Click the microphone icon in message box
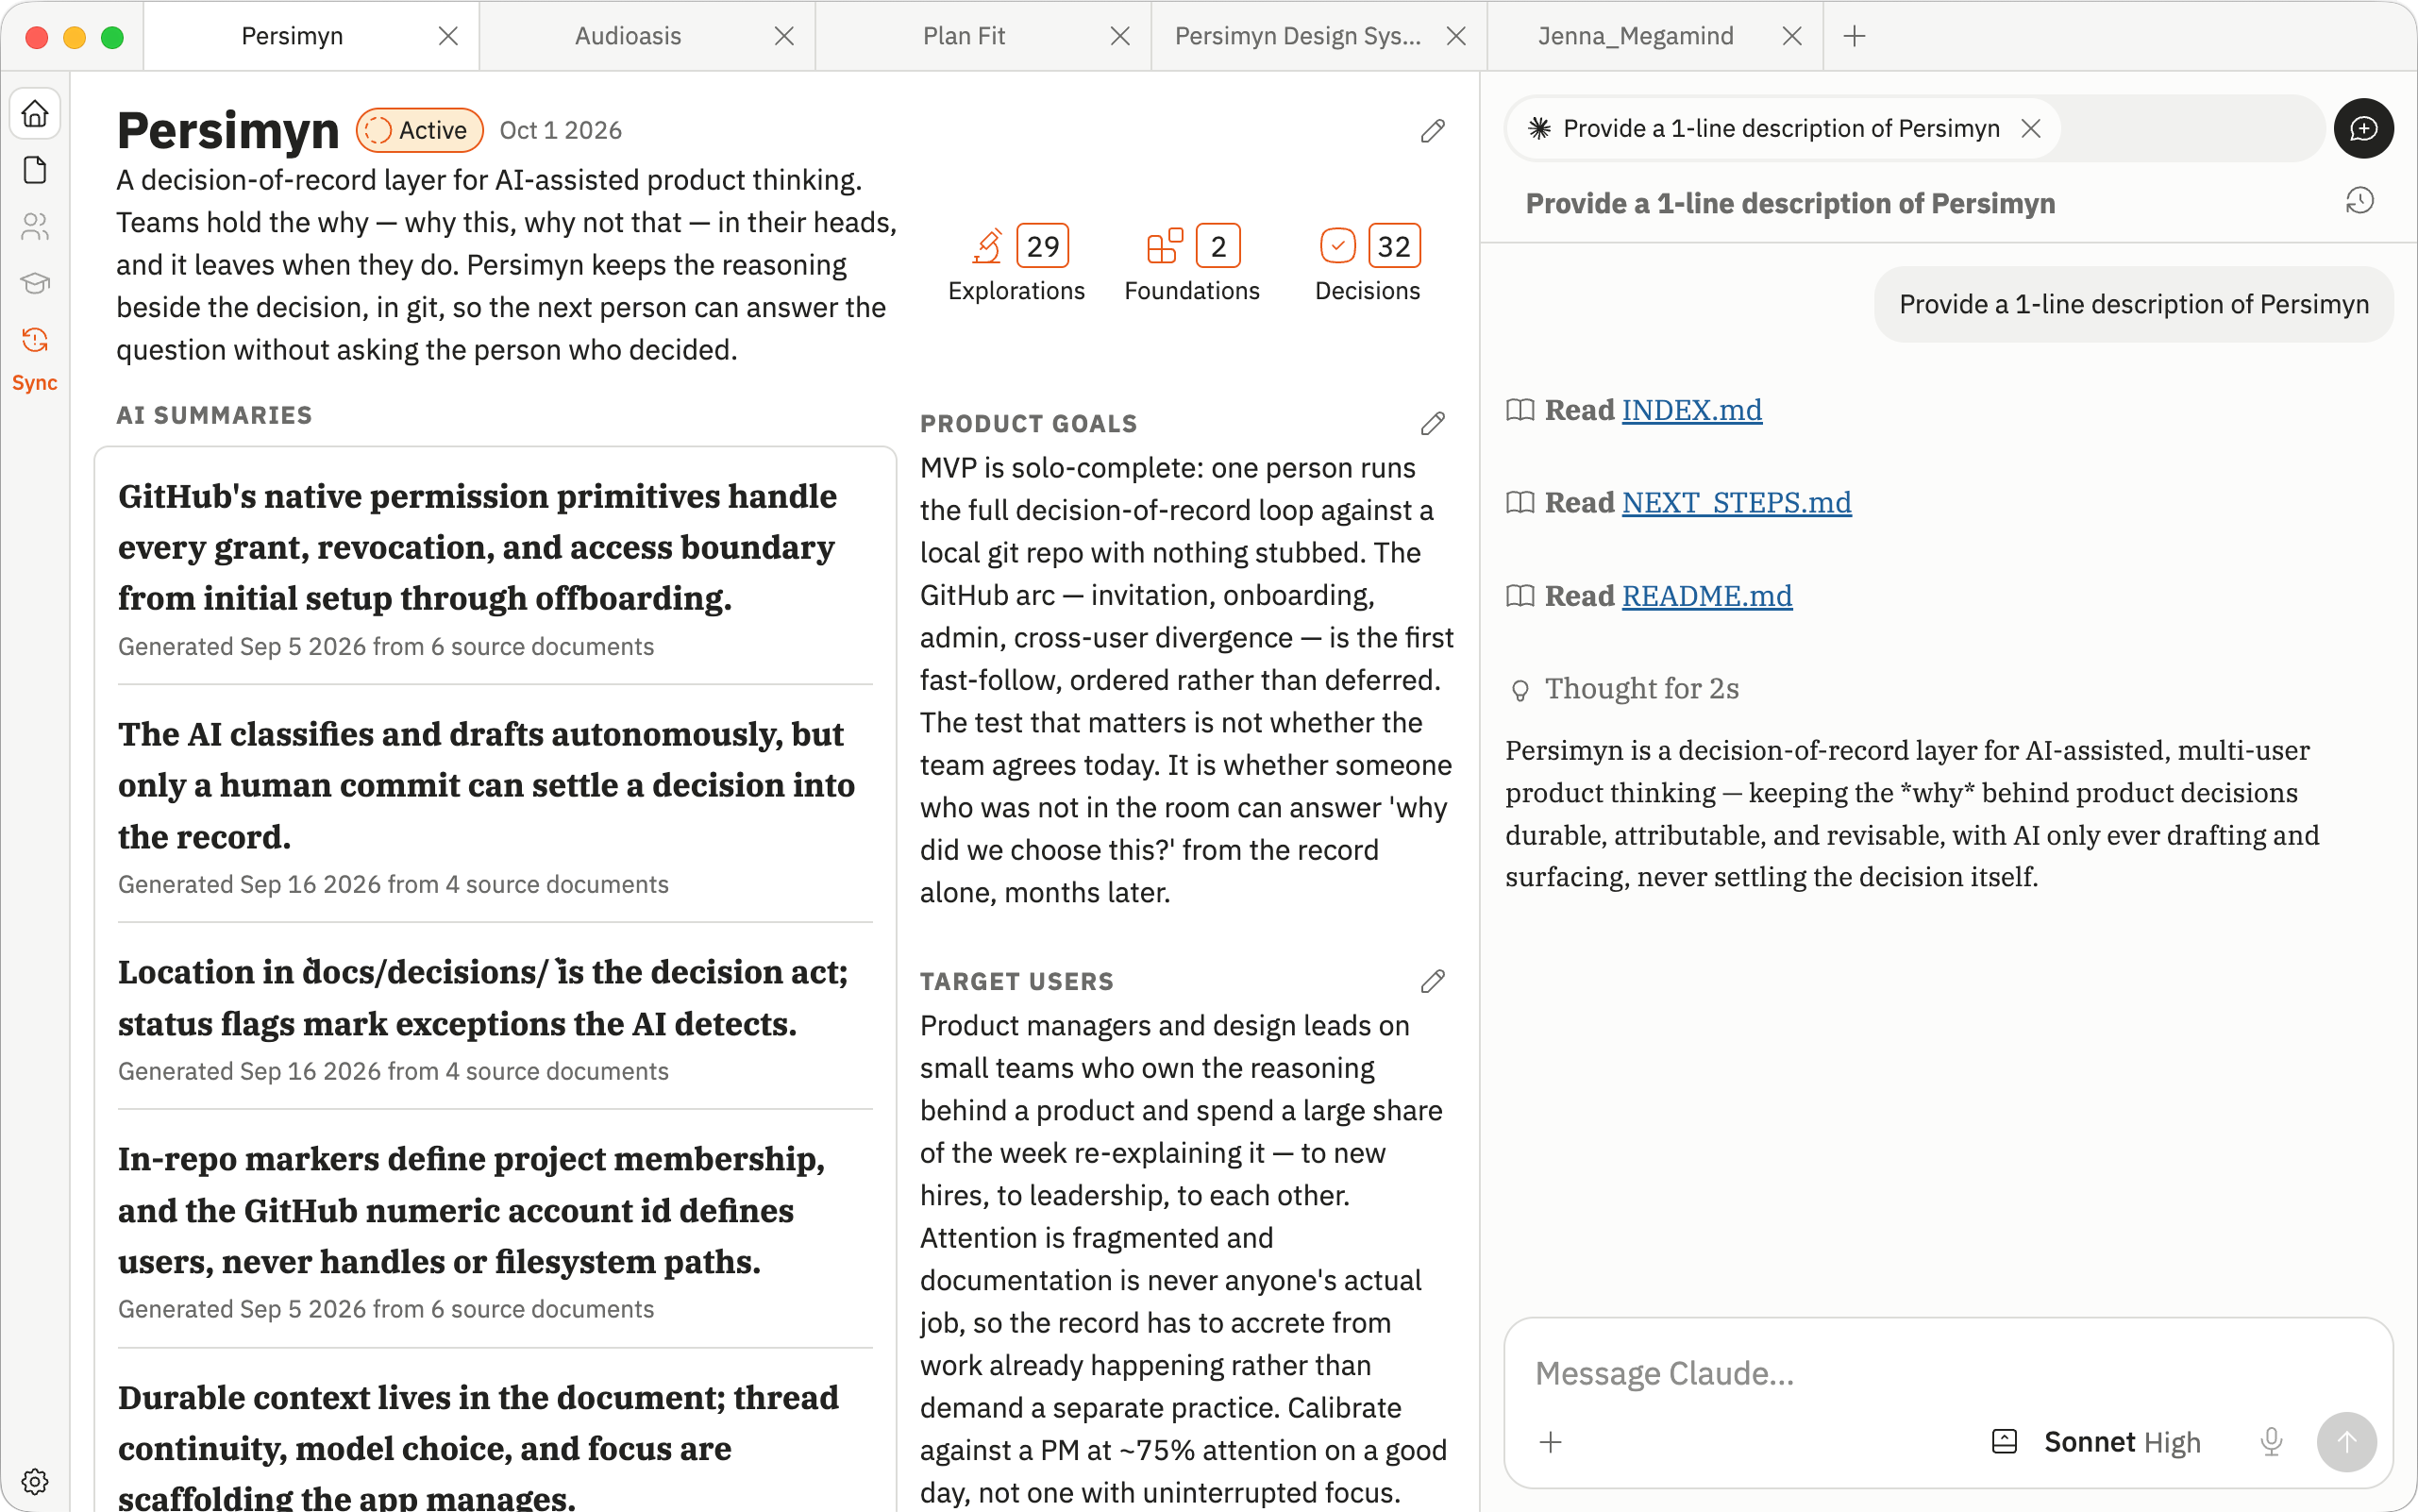 [2271, 1441]
